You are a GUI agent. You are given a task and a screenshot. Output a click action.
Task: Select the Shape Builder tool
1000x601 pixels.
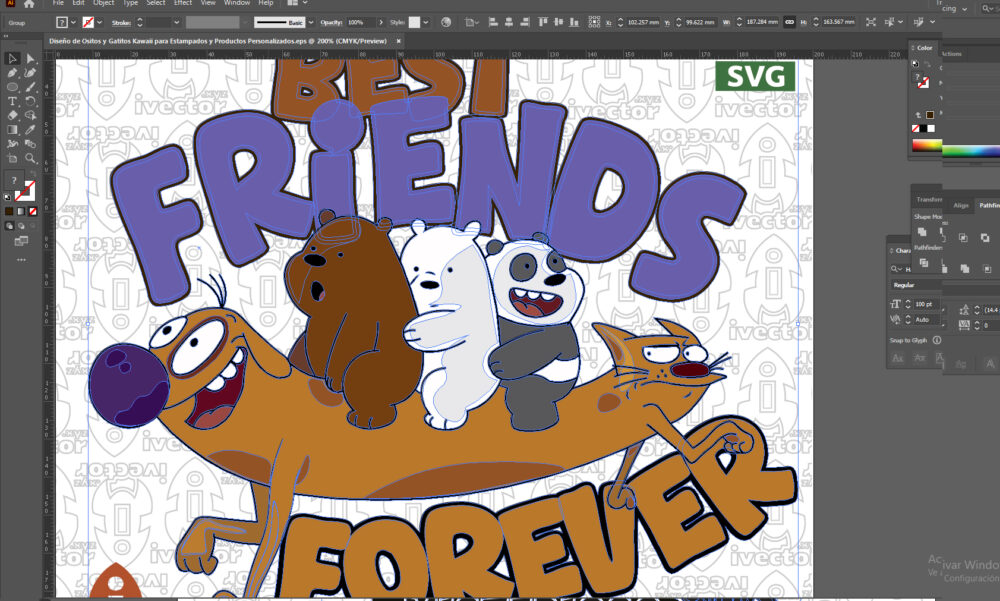pos(30,115)
